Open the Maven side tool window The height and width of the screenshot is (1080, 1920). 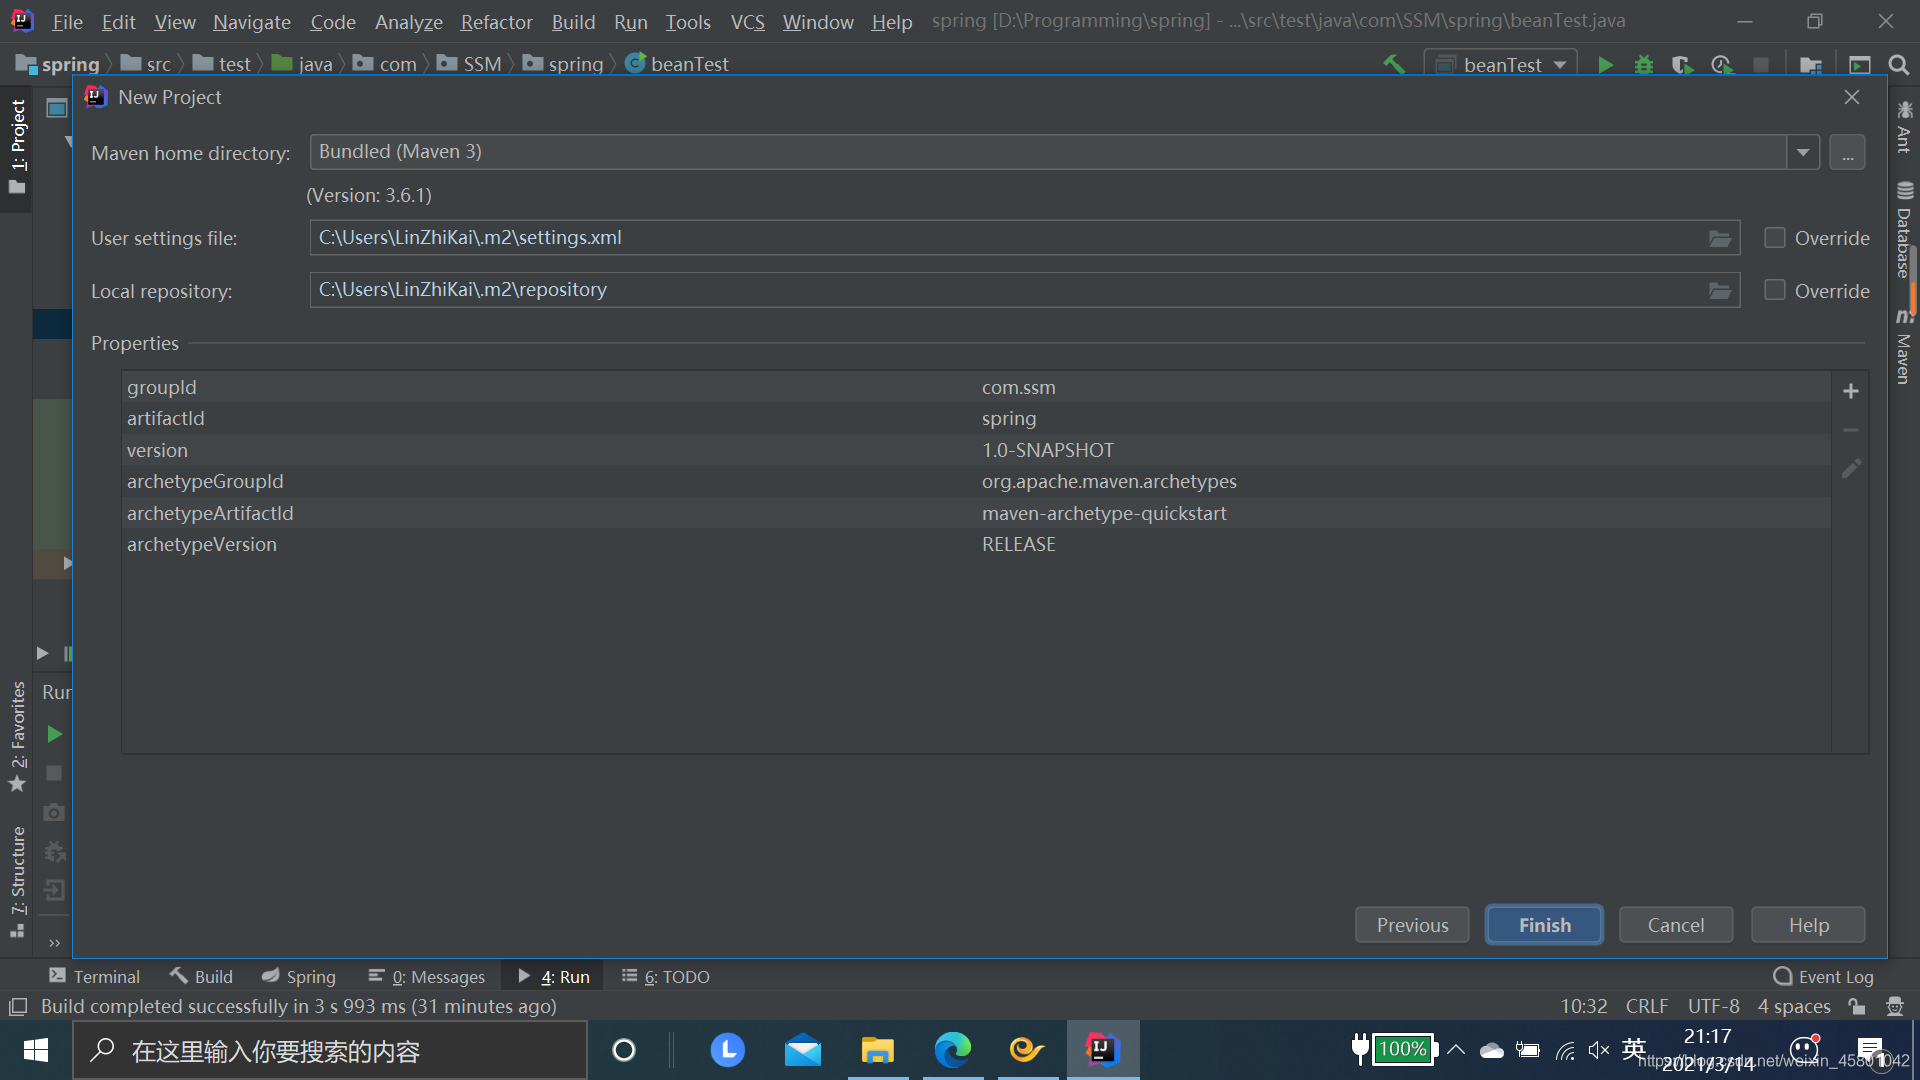click(x=1904, y=347)
